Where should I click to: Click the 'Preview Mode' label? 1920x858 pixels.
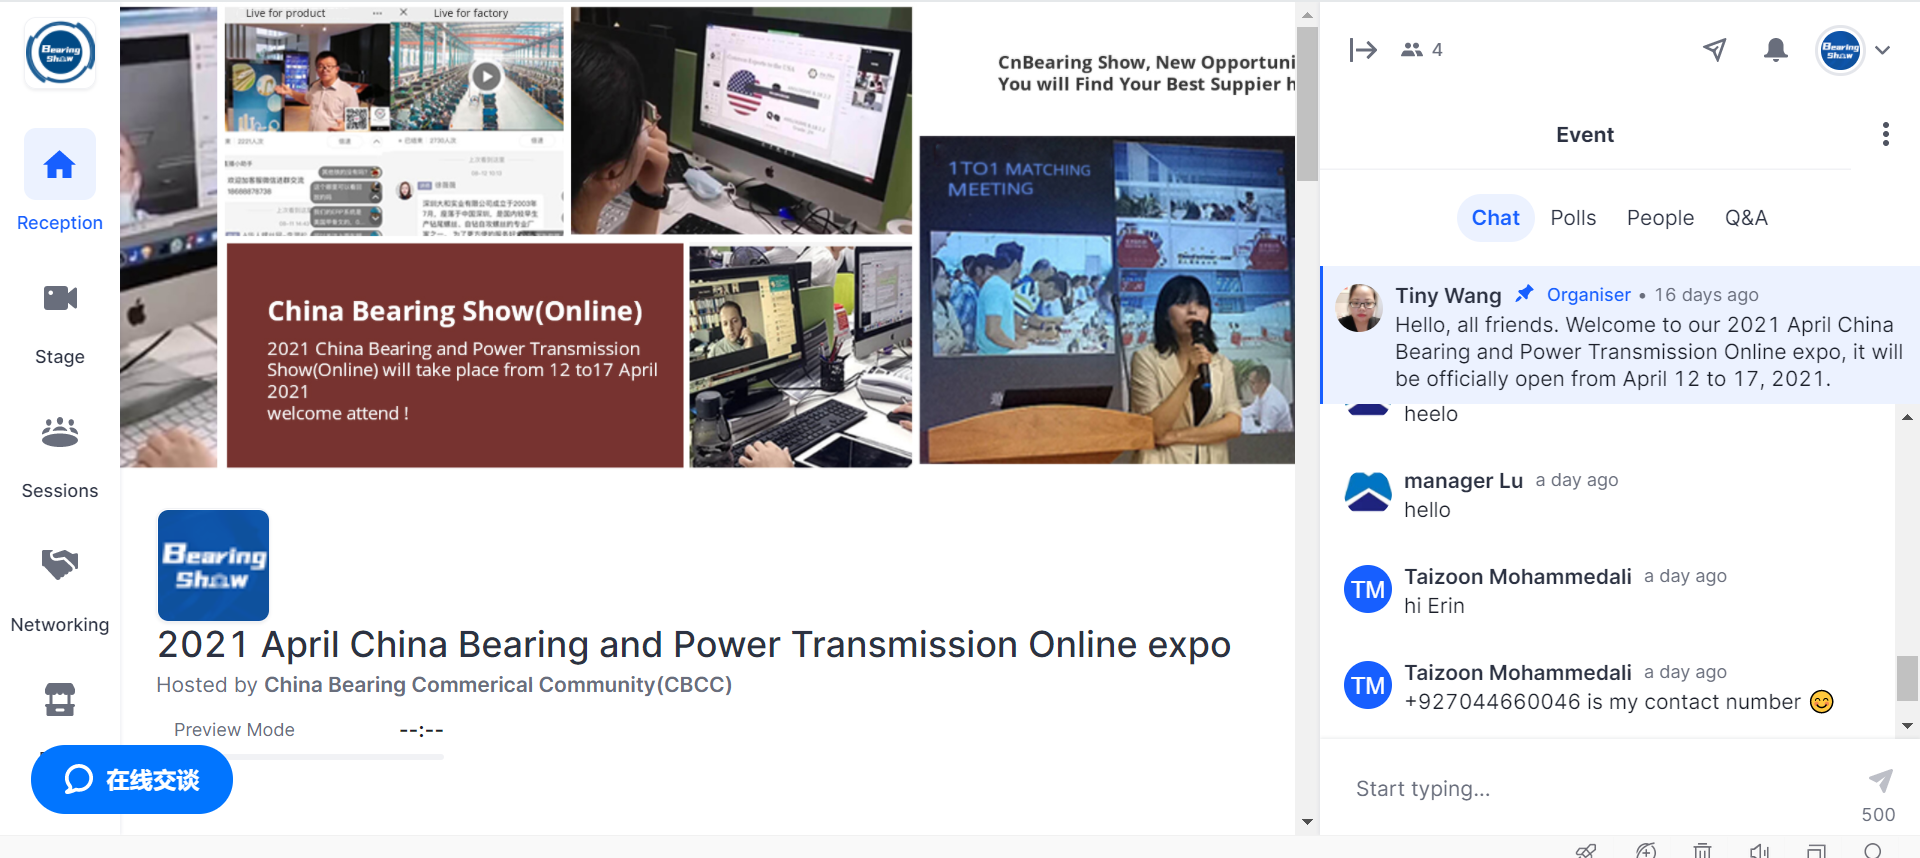coord(234,730)
